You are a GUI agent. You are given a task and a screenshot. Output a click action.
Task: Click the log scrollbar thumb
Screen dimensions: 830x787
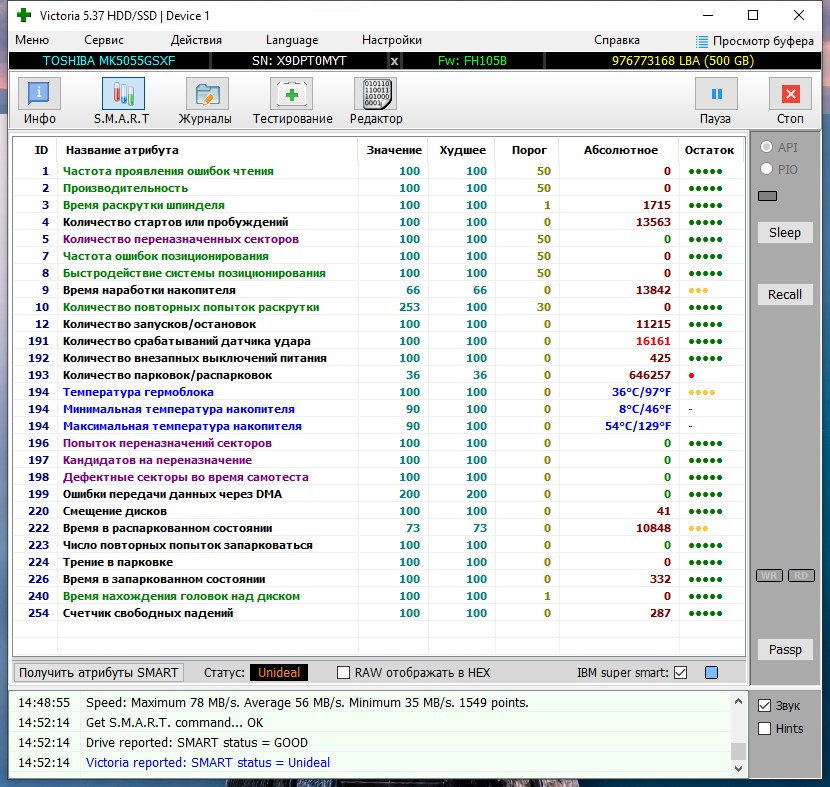[x=738, y=750]
